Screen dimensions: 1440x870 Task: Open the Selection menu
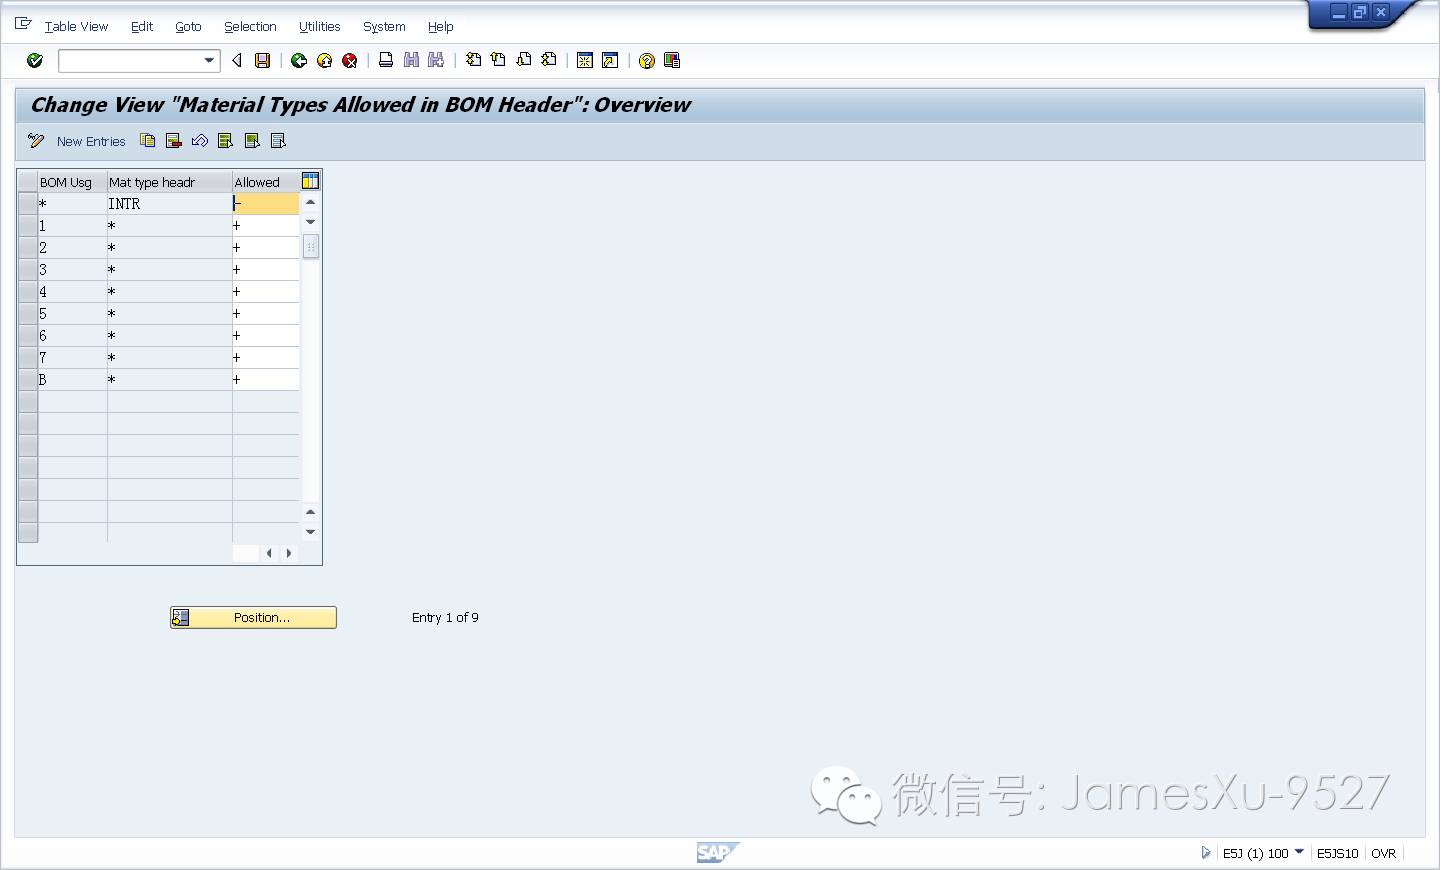pos(250,27)
